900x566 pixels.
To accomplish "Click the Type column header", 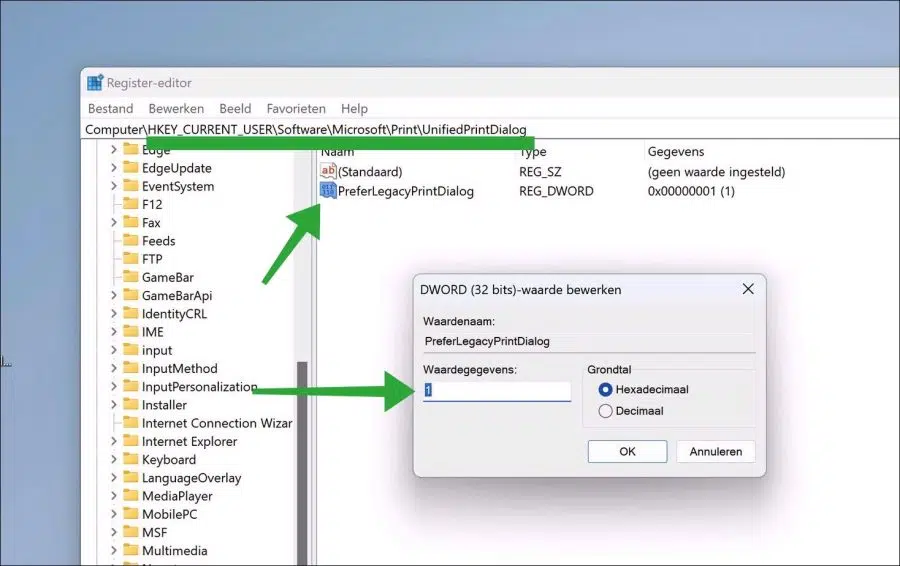I will pyautogui.click(x=533, y=152).
